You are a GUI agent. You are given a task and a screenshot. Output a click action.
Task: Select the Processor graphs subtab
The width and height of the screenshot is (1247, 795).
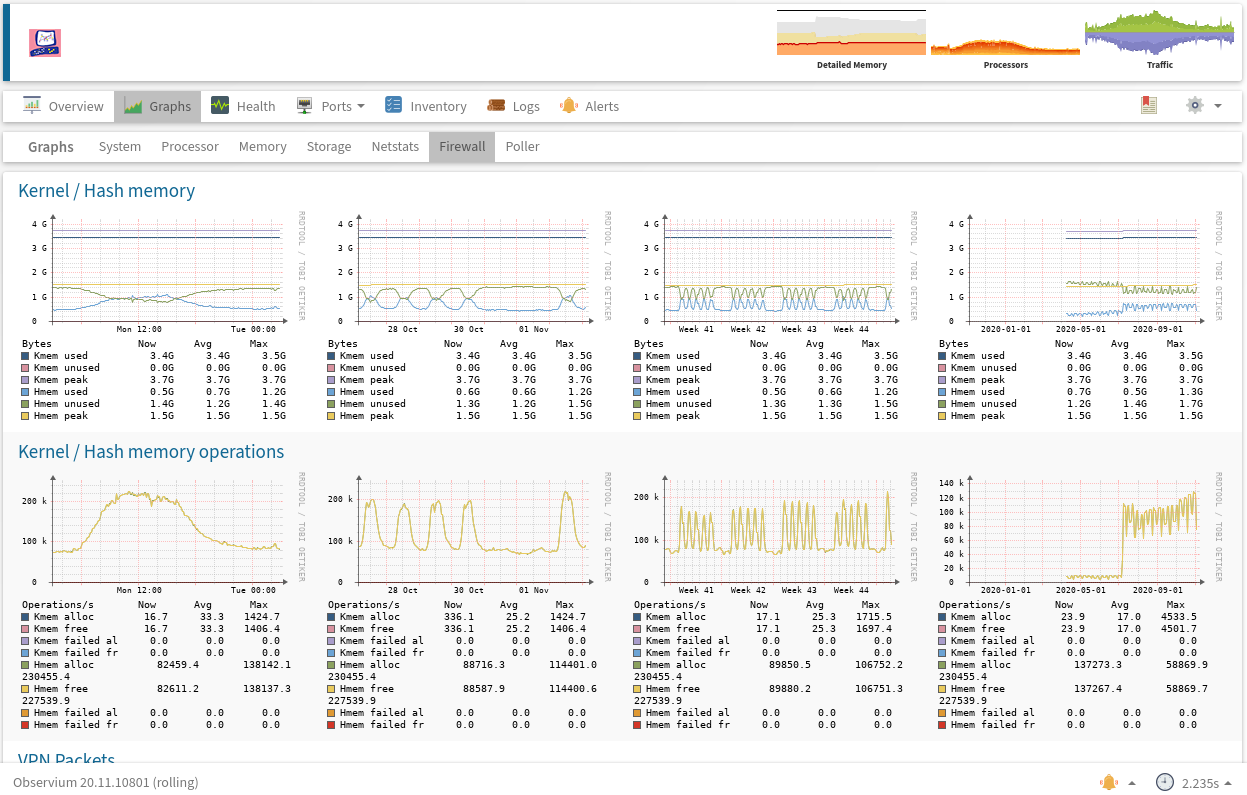(x=190, y=146)
